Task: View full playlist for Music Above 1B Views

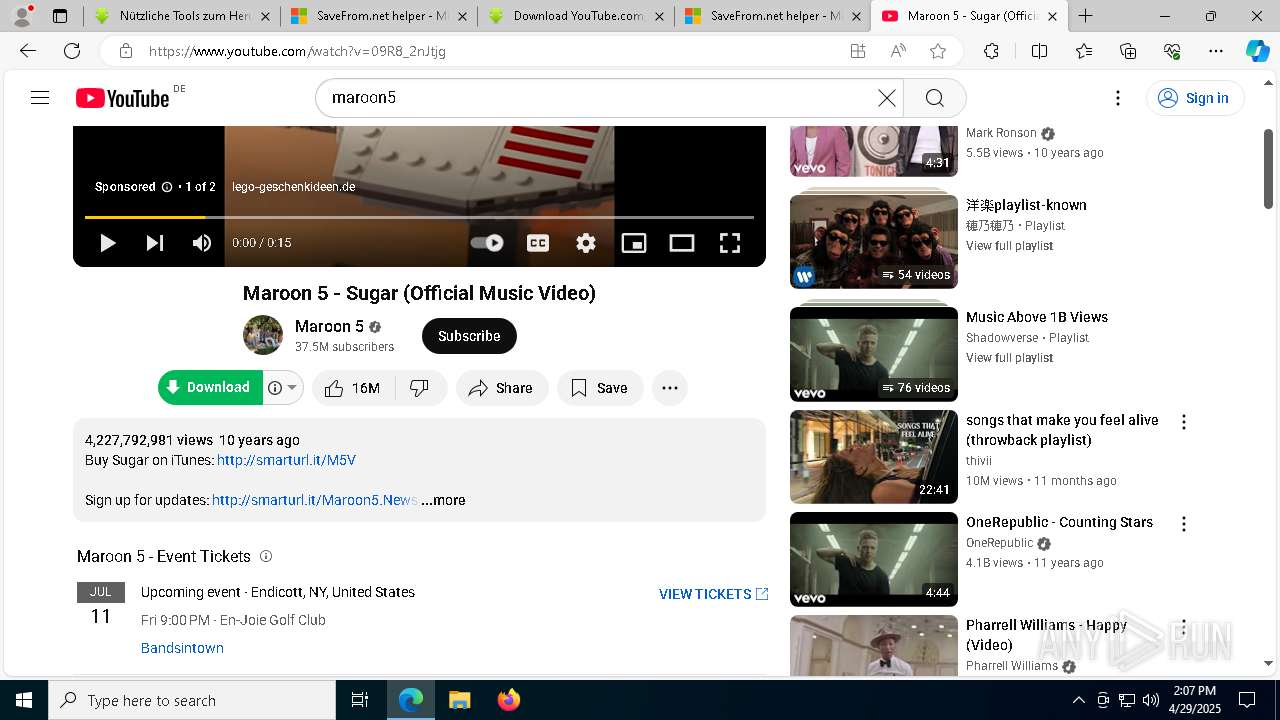Action: point(1009,358)
